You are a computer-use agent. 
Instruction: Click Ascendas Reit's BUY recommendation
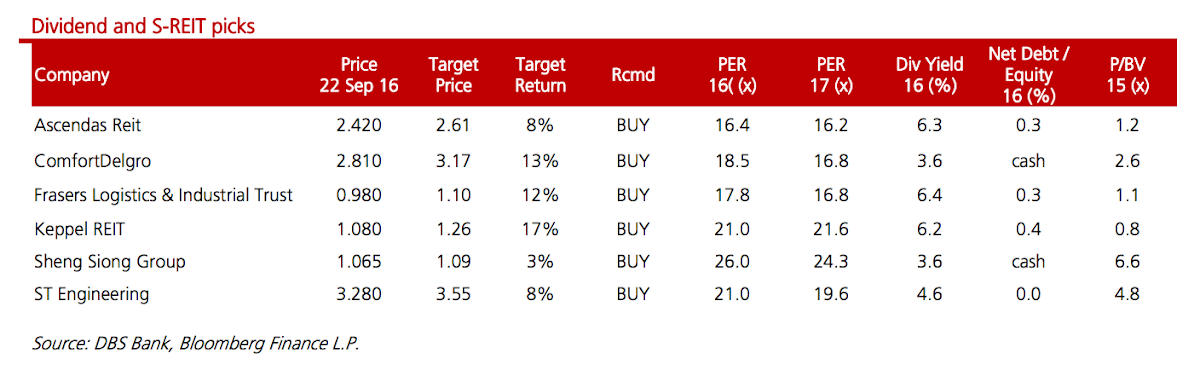click(632, 125)
